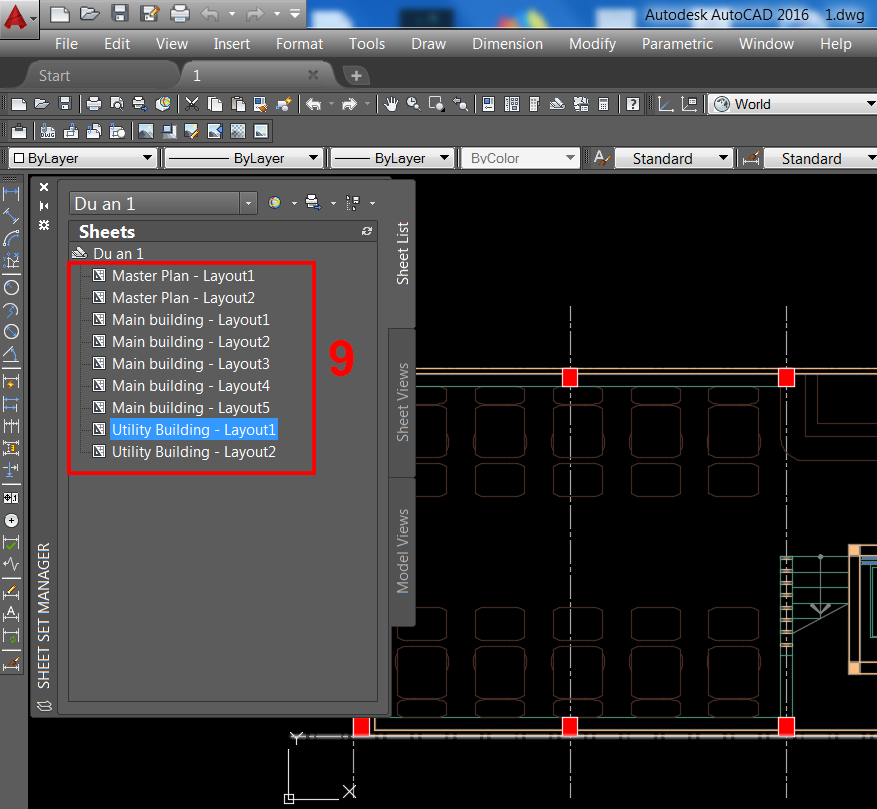Click the ByColor plot style control
The image size is (877, 809).
[x=520, y=157]
